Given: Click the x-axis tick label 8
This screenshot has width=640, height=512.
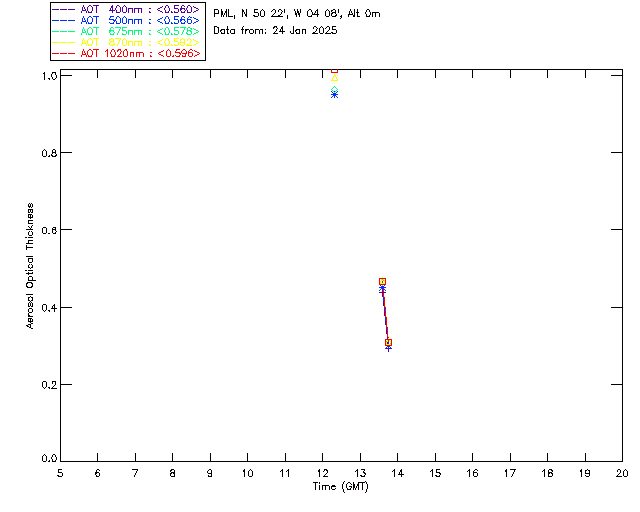Looking at the screenshot, I should 173,473.
